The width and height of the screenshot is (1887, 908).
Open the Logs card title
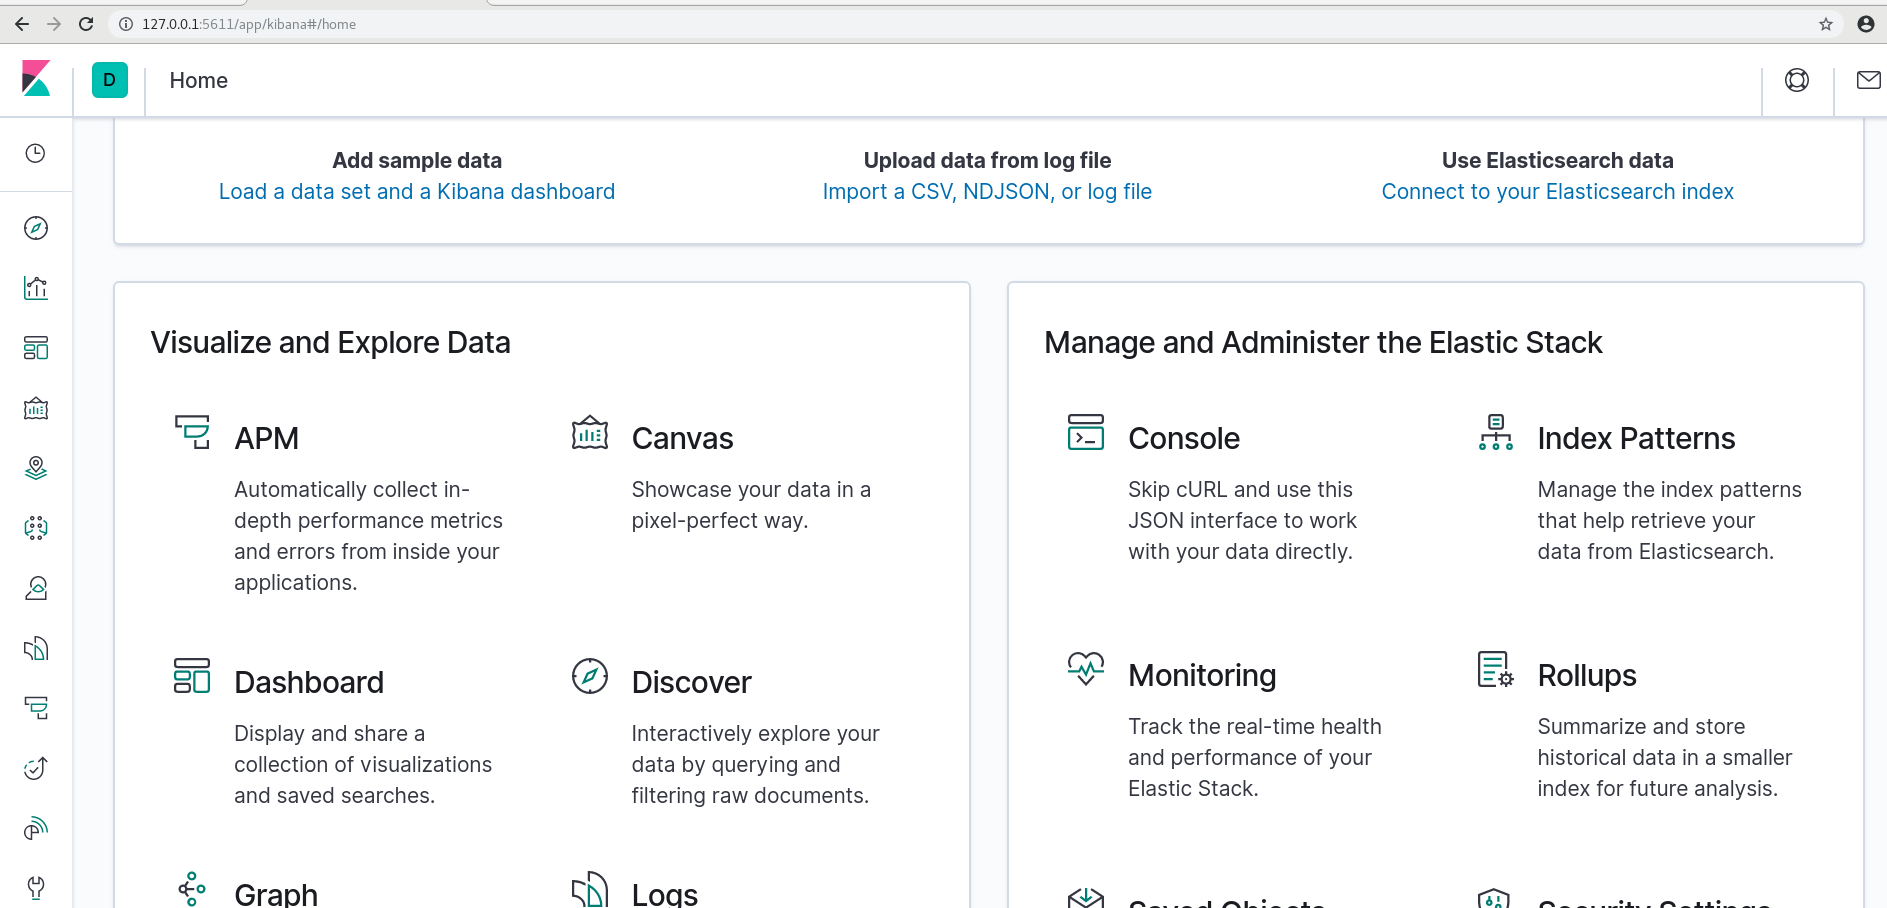665,894
